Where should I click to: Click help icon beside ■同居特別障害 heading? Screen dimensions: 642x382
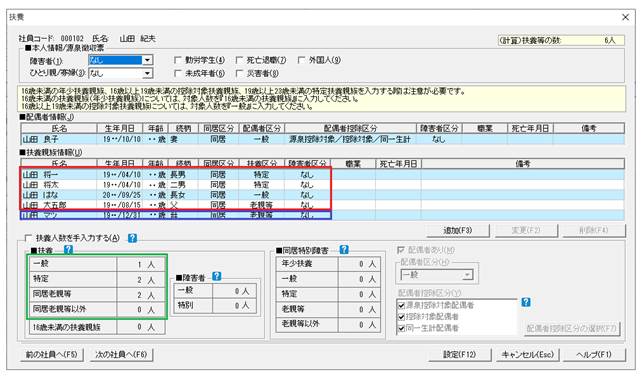(344, 249)
